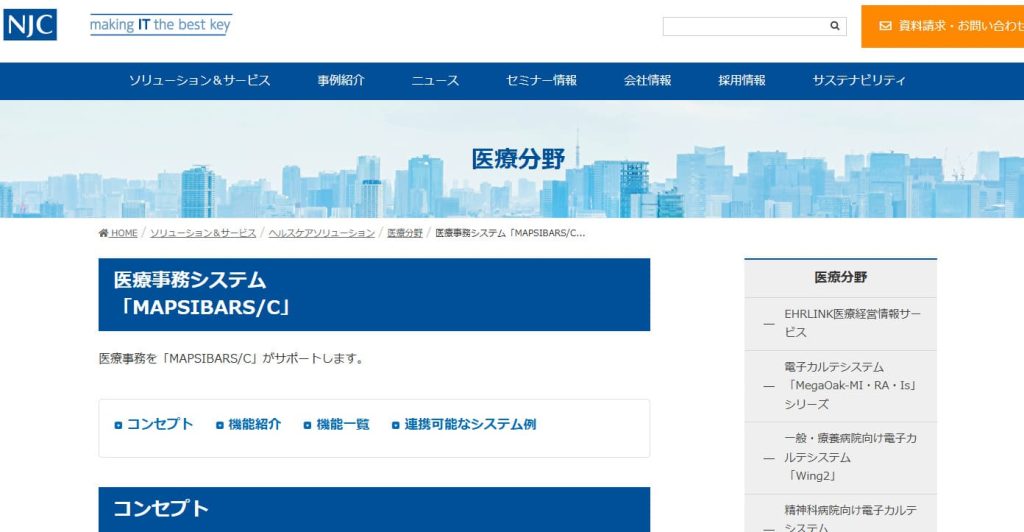Click the bullet icon beside 機能紹介
Viewport: 1024px width, 532px height.
tap(219, 426)
